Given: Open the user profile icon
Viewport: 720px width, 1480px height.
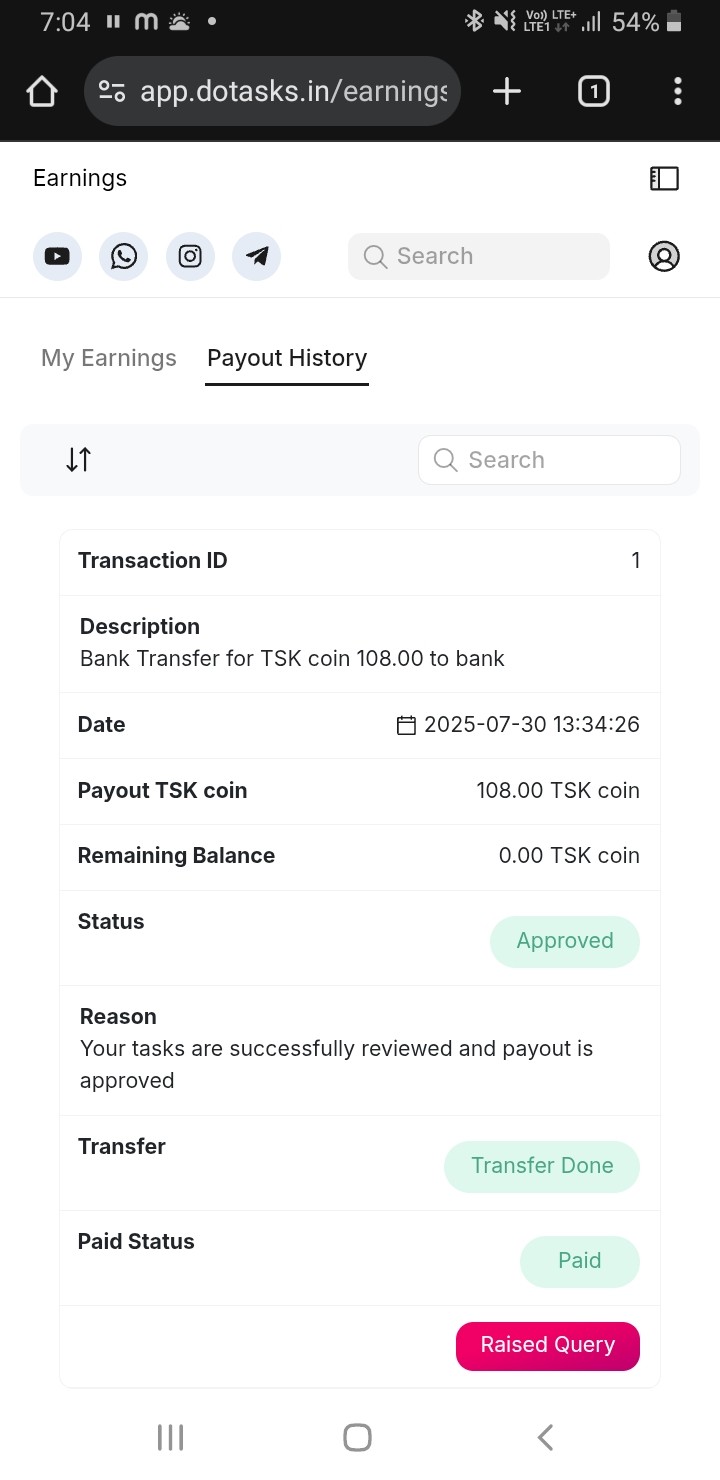Looking at the screenshot, I should coord(664,256).
